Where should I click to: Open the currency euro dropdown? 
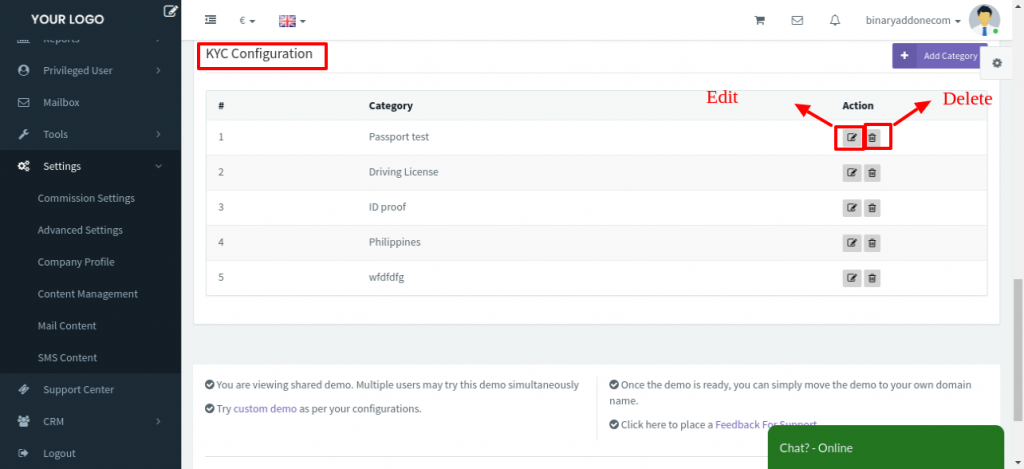point(247,21)
